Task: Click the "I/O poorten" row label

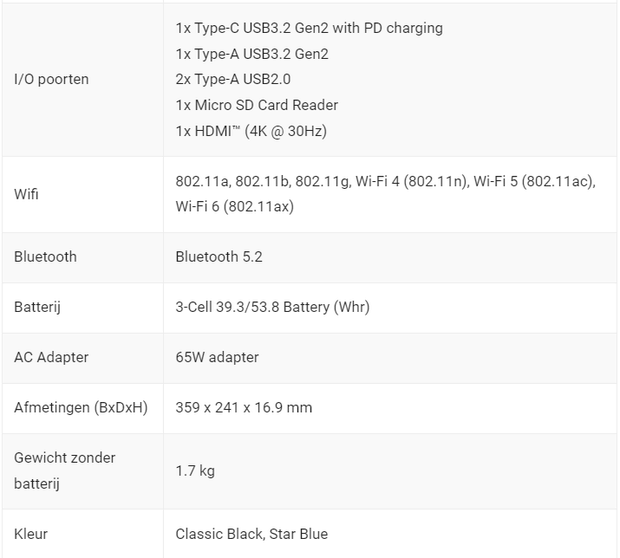Action: click(51, 79)
